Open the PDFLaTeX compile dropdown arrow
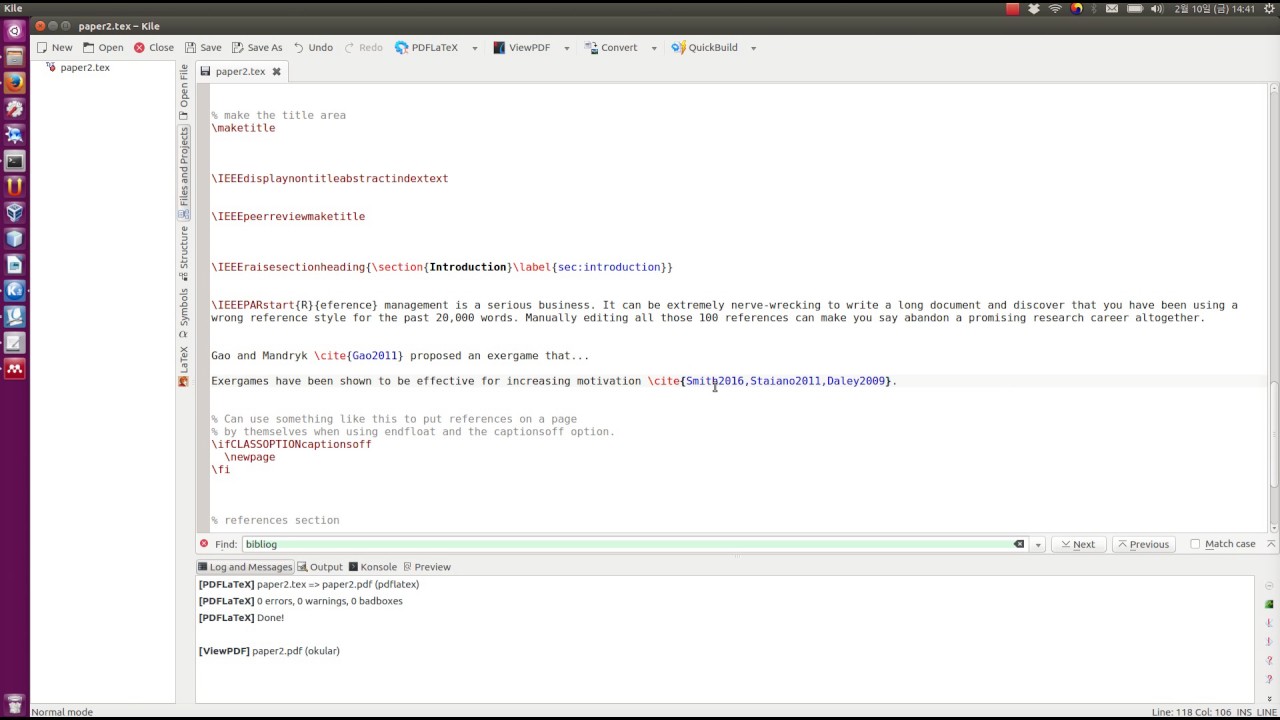 (474, 48)
